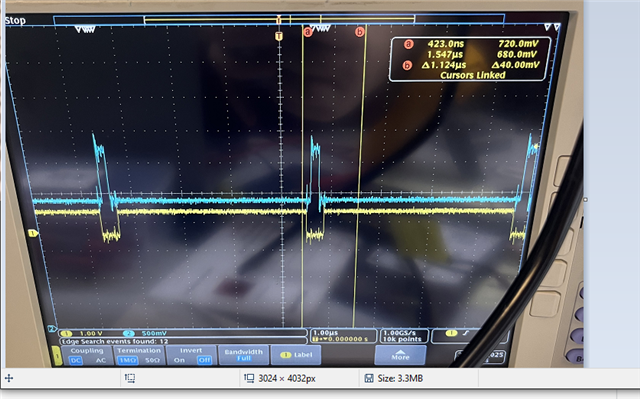Choose 1MΩ termination

coord(127,361)
